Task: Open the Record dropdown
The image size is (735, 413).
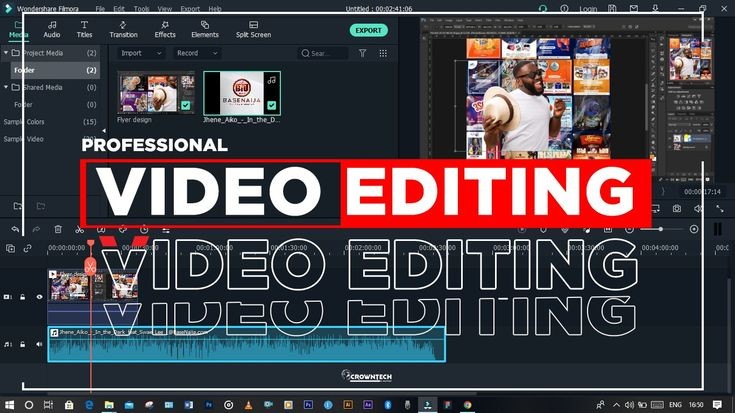Action: click(197, 53)
